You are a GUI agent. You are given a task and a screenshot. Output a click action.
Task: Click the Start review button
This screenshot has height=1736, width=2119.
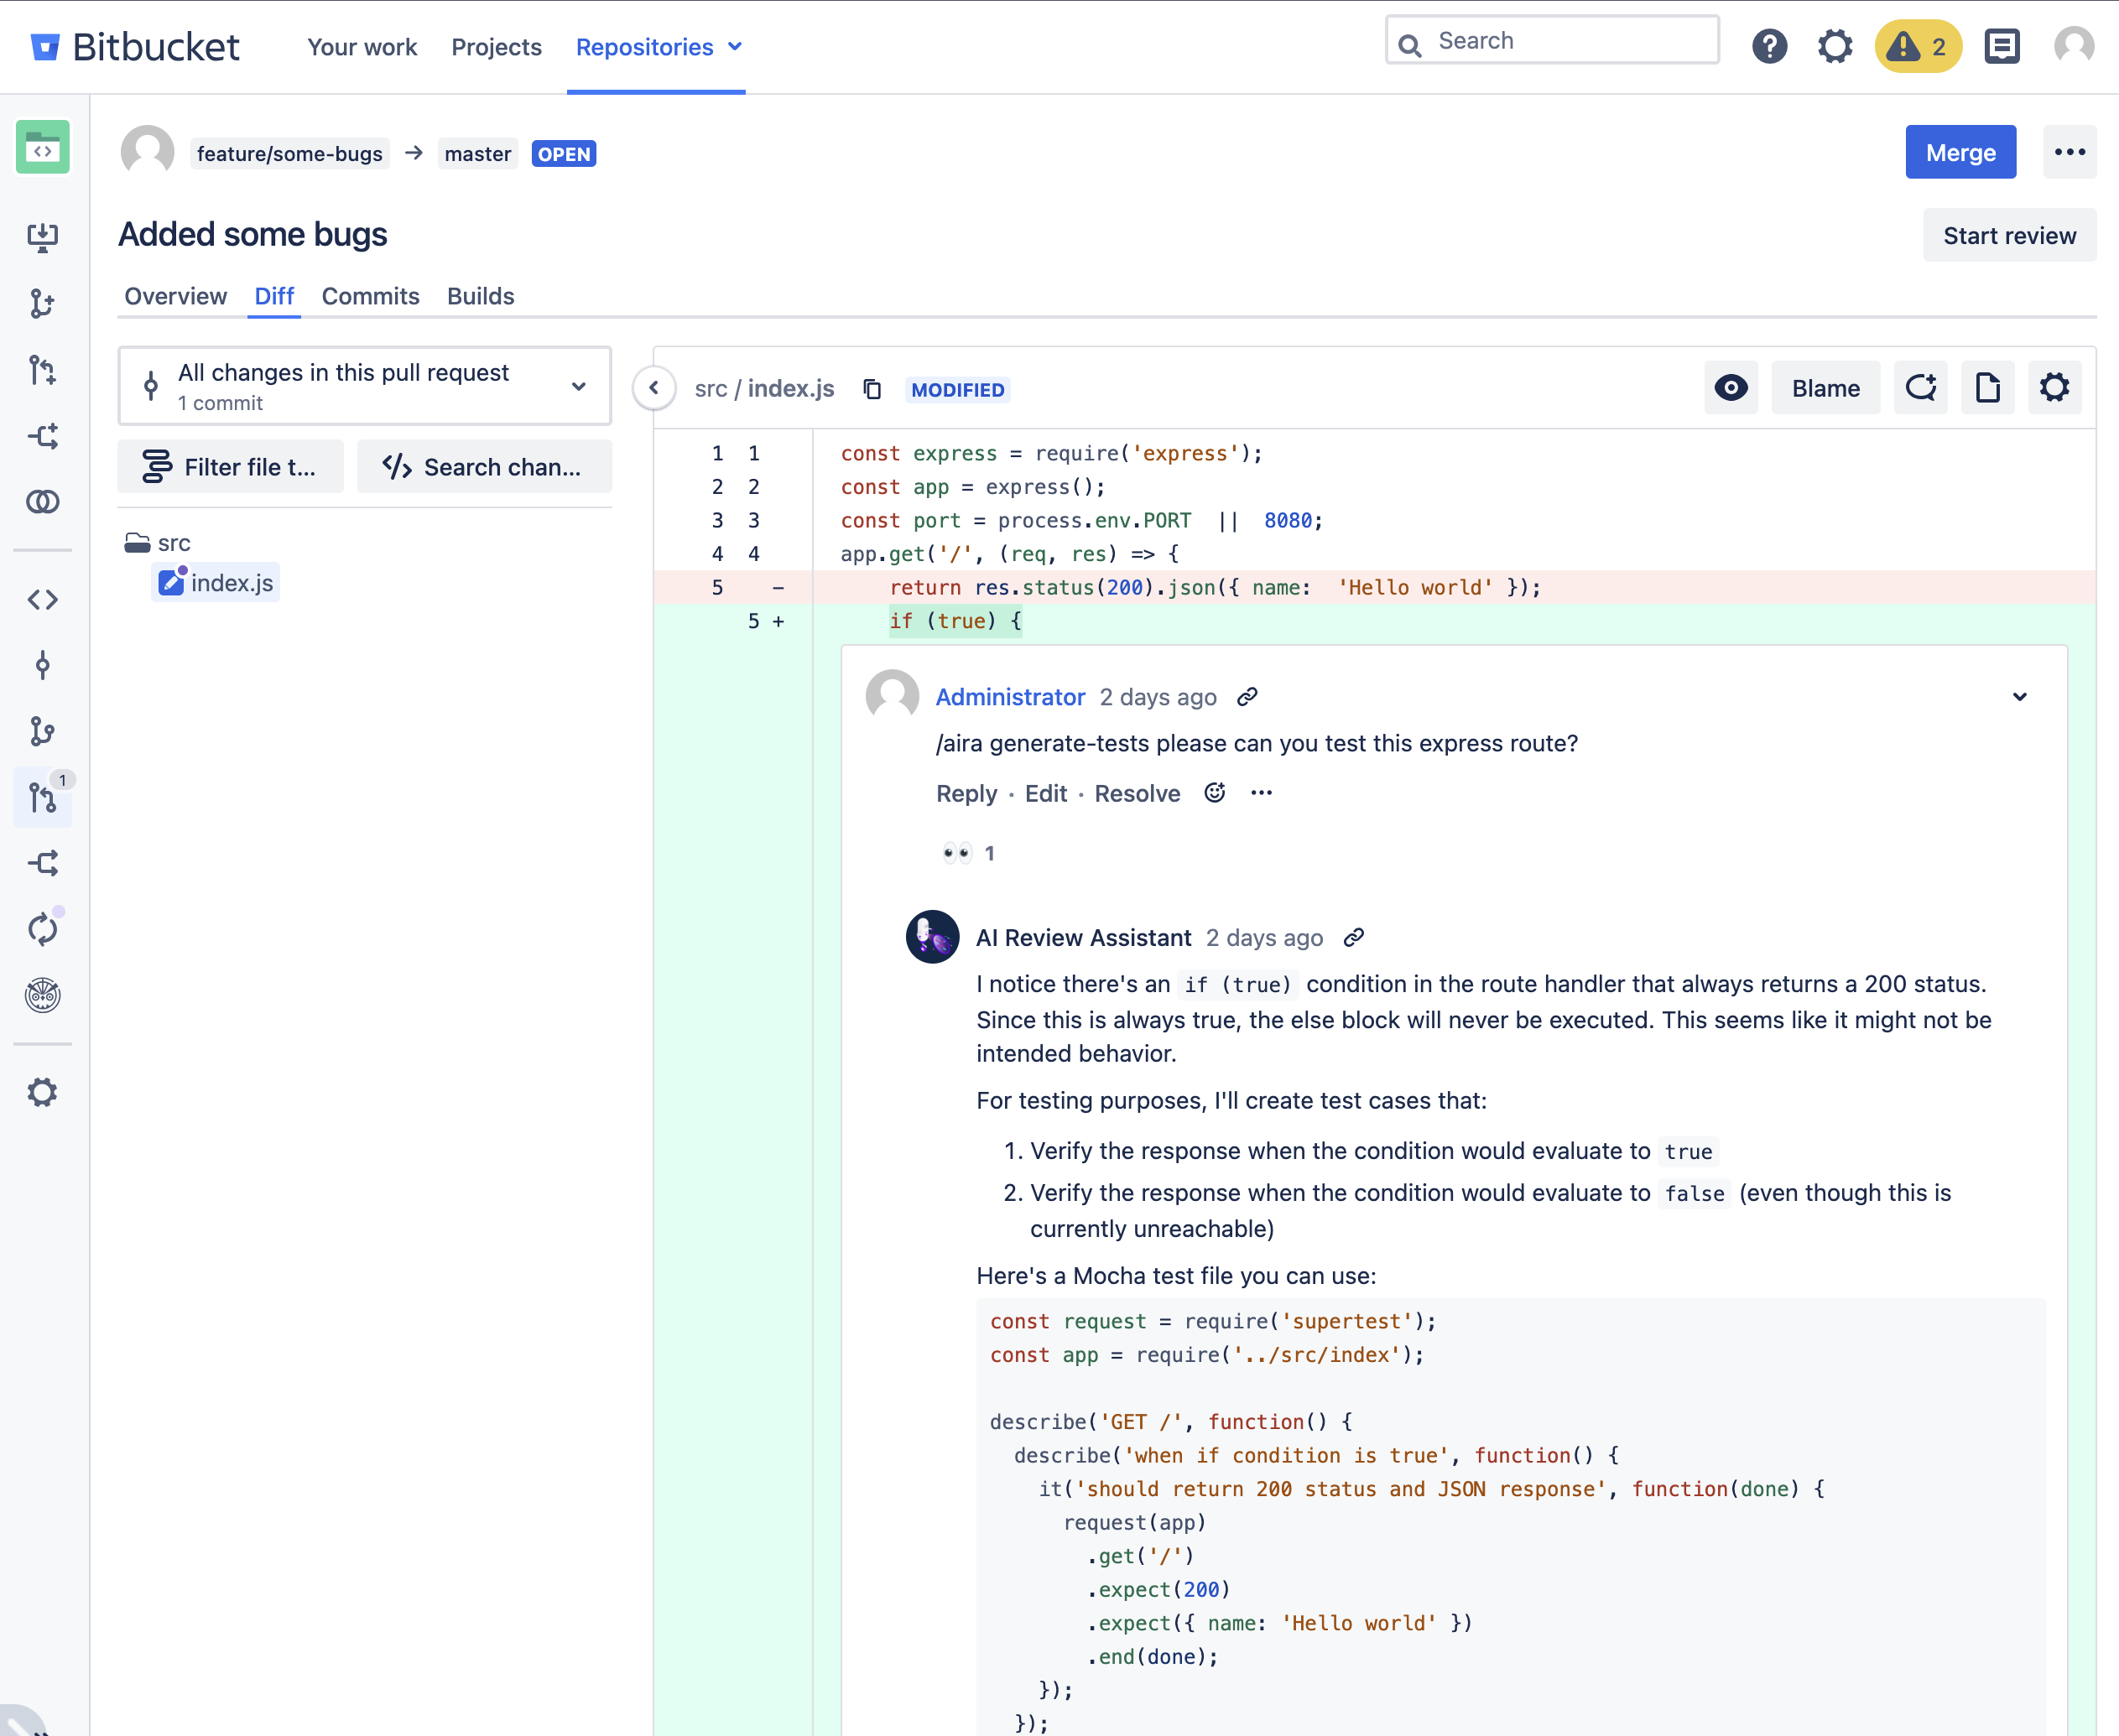pos(2007,232)
